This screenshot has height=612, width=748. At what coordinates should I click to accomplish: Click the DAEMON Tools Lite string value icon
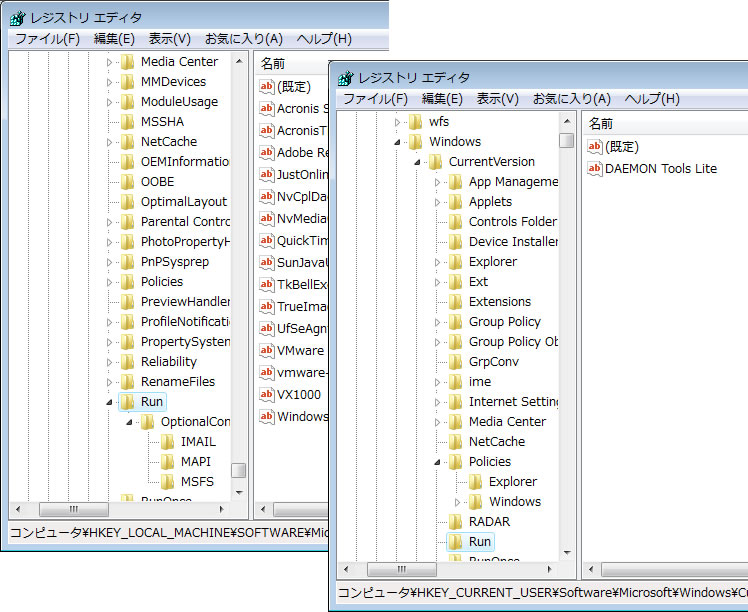(x=595, y=169)
